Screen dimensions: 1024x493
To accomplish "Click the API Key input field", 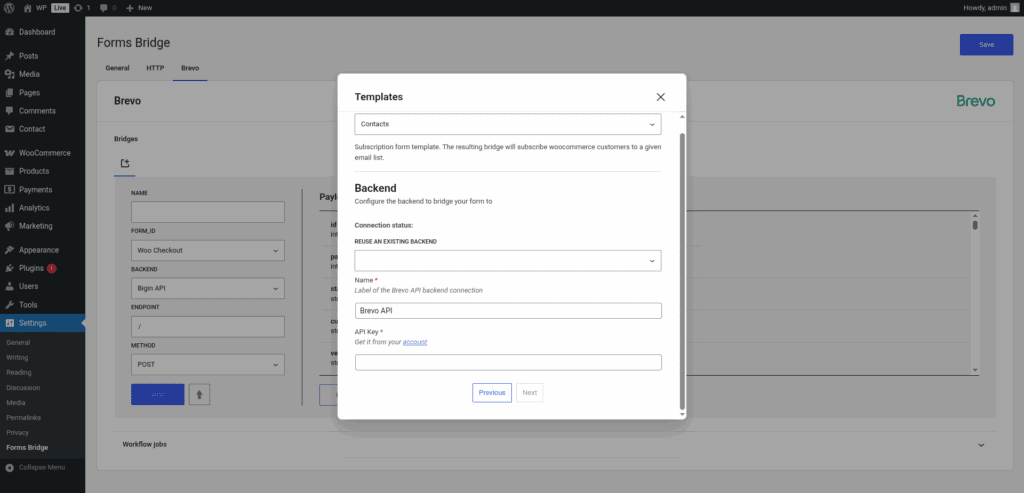I will [508, 362].
